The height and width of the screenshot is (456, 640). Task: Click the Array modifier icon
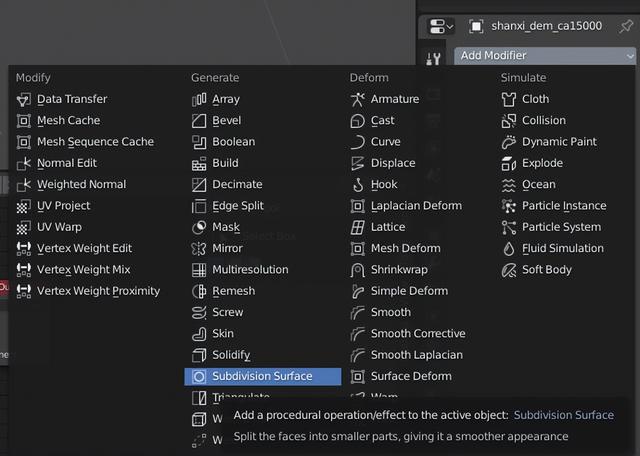coord(199,99)
